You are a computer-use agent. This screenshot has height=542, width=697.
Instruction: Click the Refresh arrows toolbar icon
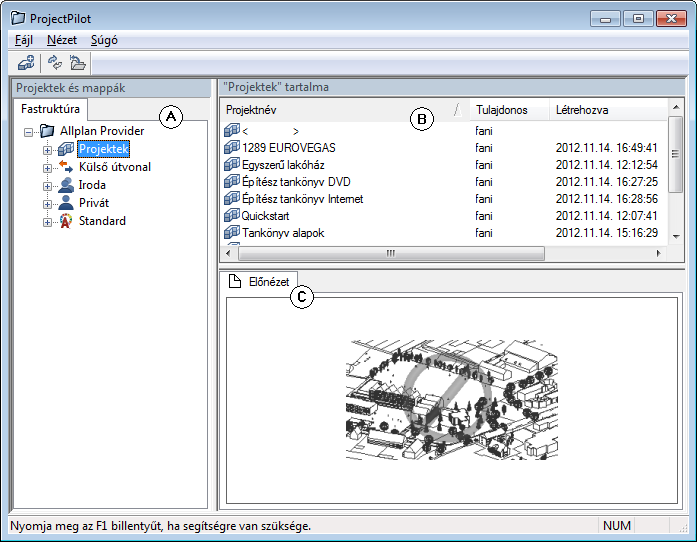pyautogui.click(x=55, y=63)
